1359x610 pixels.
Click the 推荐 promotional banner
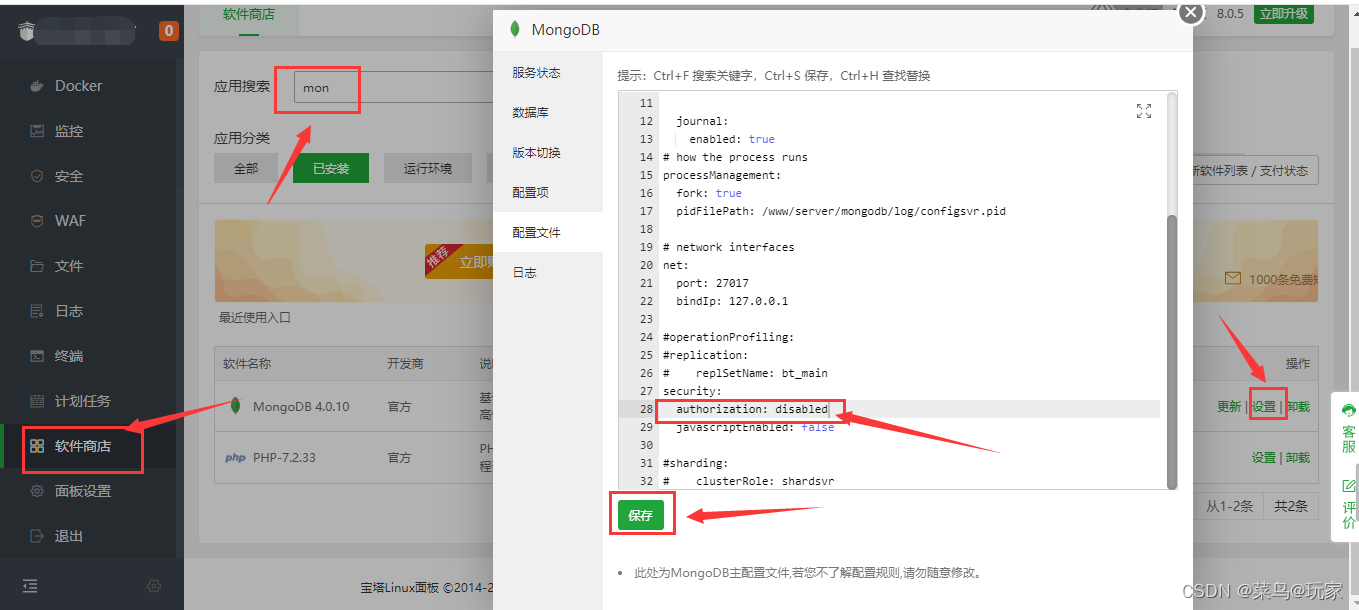pos(457,261)
